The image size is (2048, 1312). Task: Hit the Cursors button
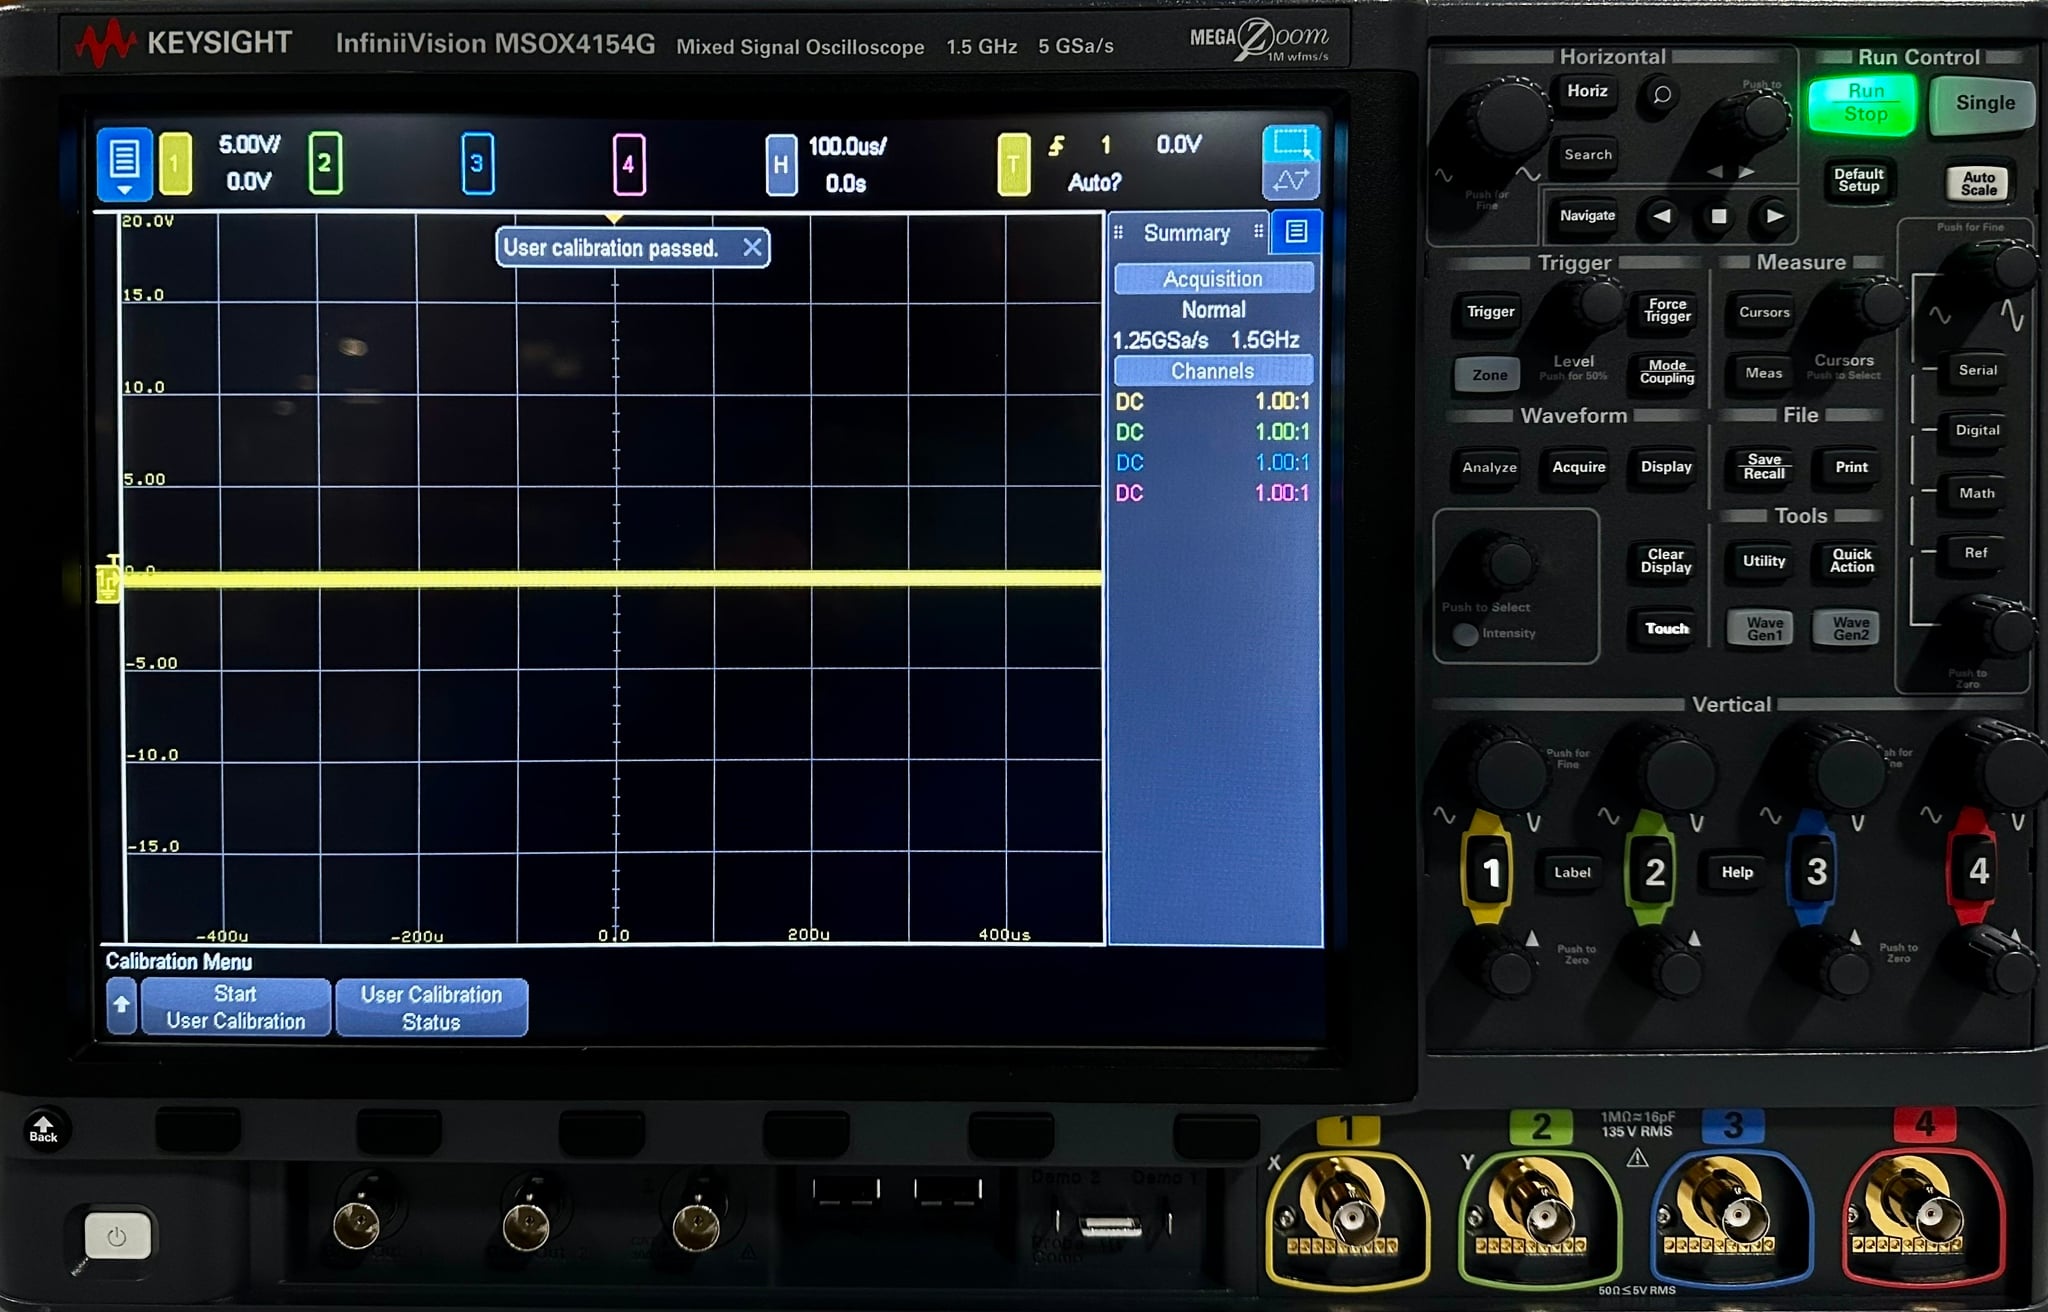(x=1764, y=312)
